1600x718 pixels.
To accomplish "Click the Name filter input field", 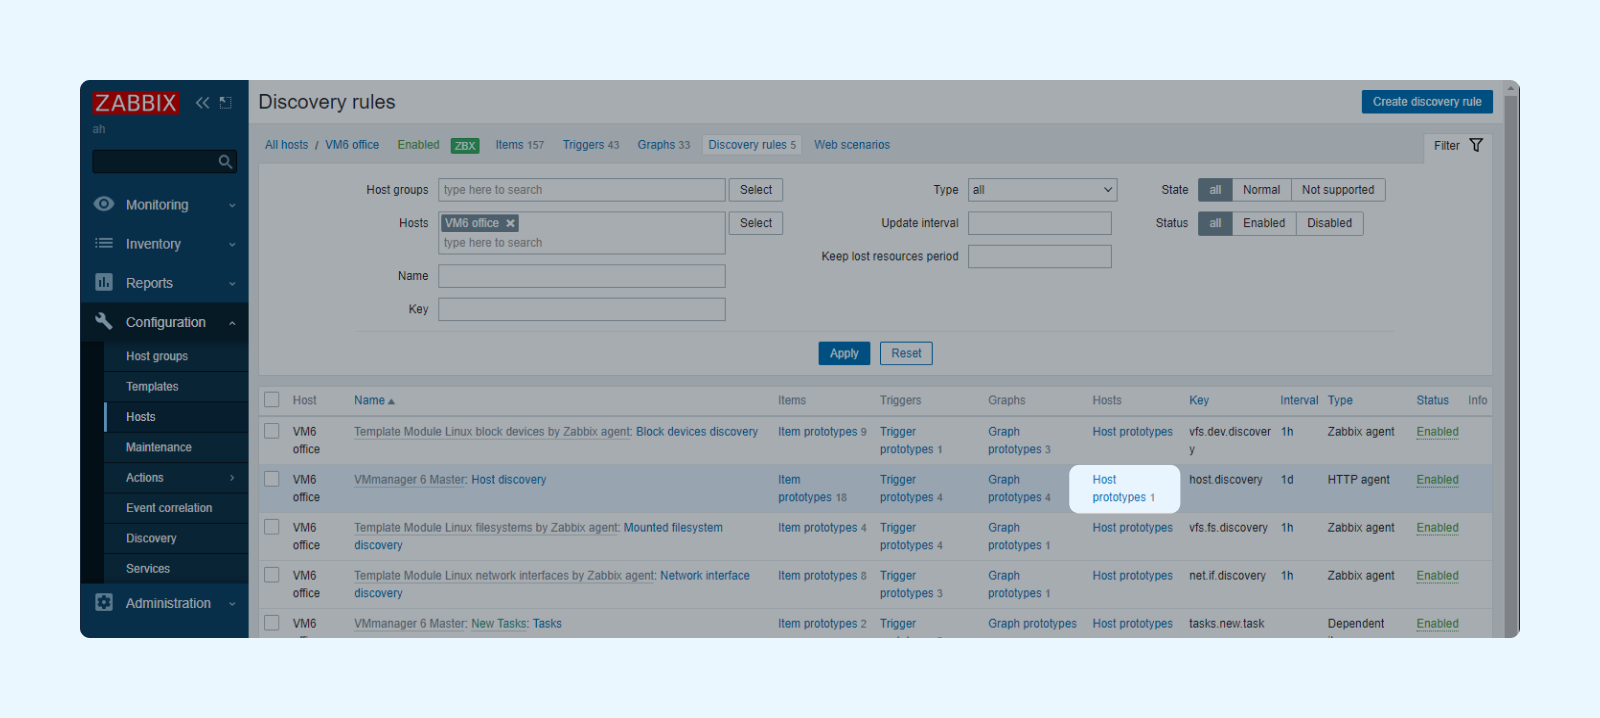I will point(582,276).
